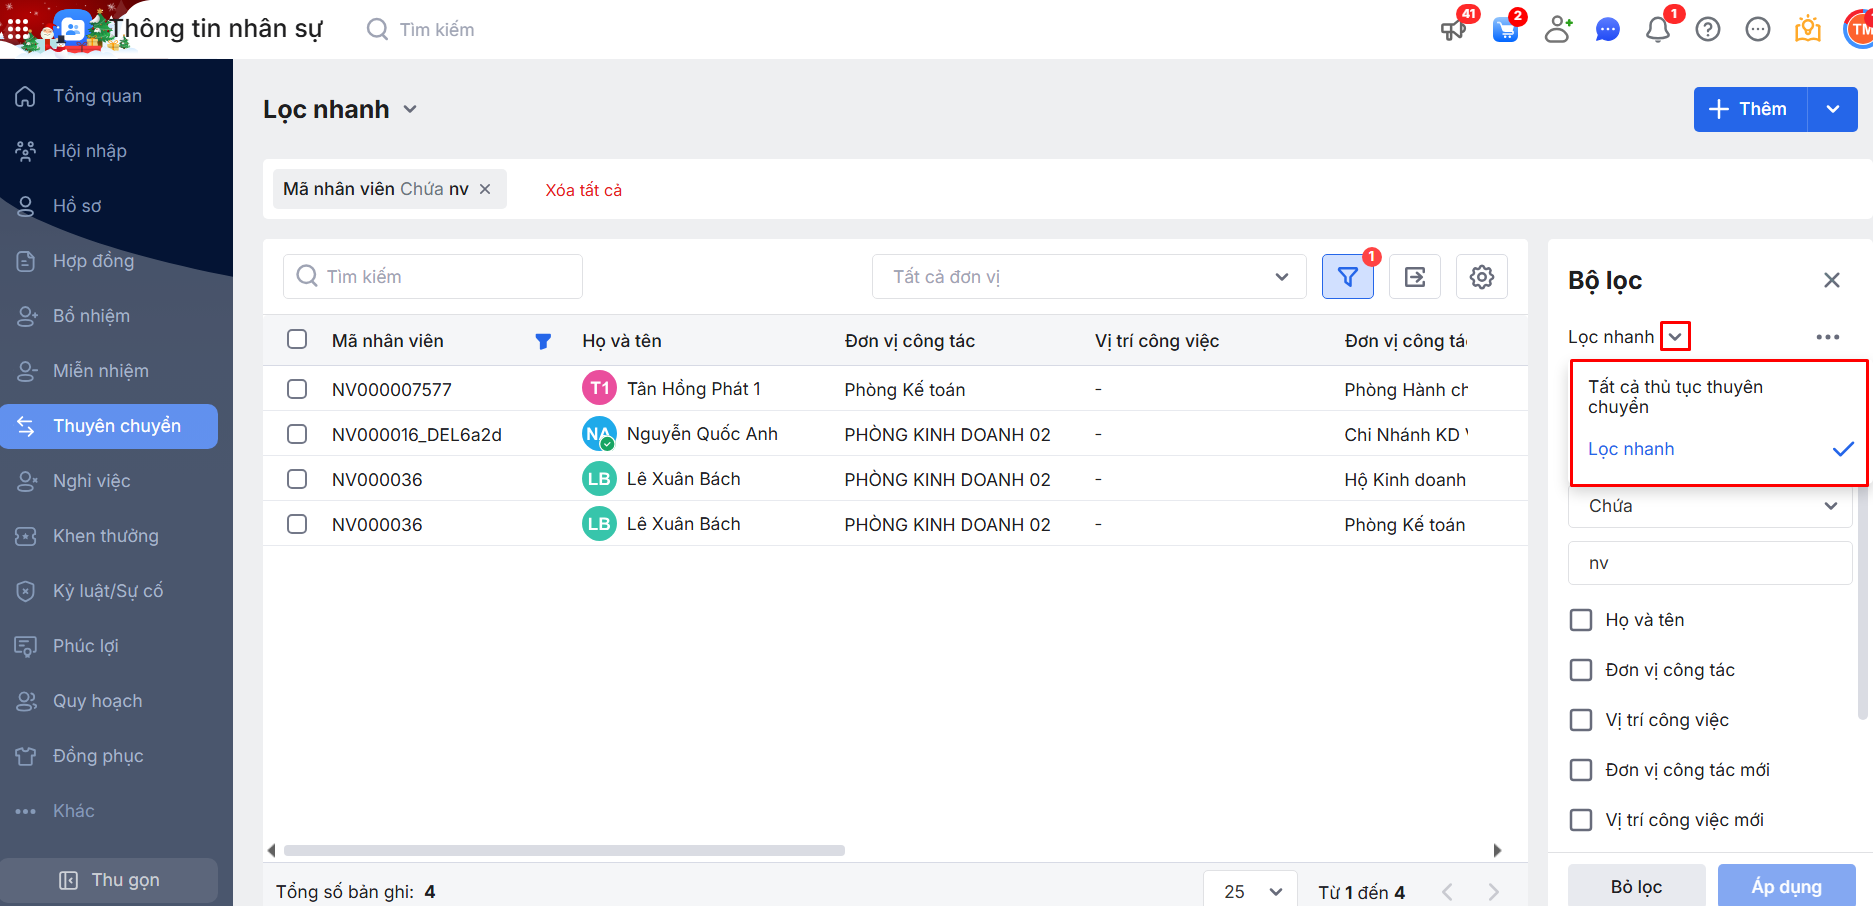
Task: Go to 'Nghỉ việc' in sidebar
Action: pyautogui.click(x=92, y=481)
